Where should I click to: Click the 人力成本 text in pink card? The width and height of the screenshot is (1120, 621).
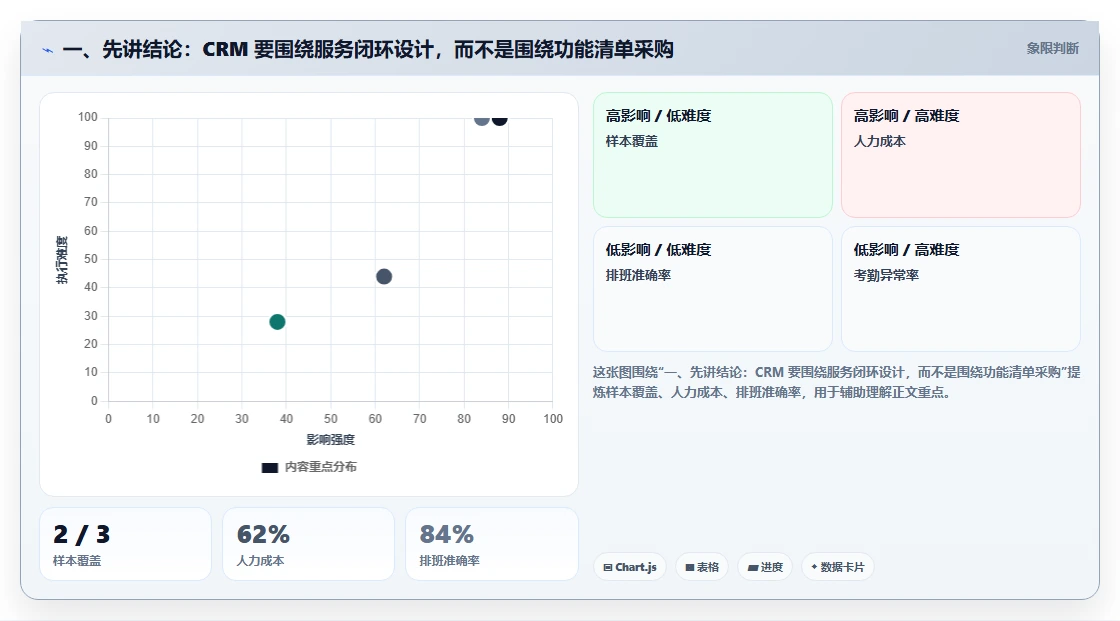880,141
